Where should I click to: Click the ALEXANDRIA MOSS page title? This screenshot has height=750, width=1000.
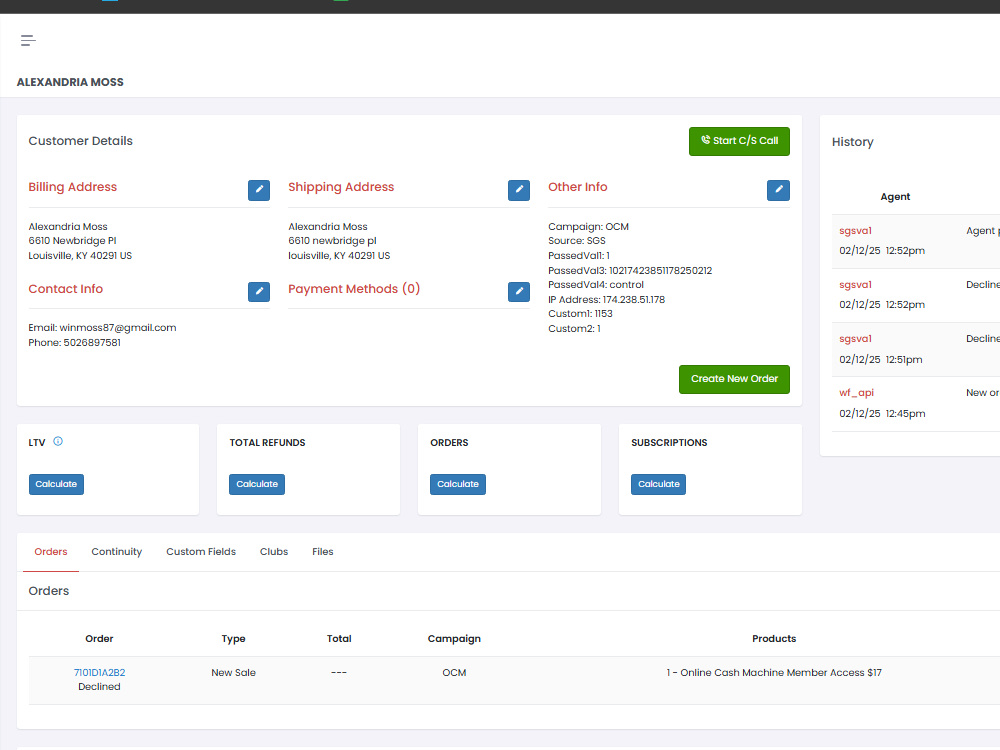(70, 82)
